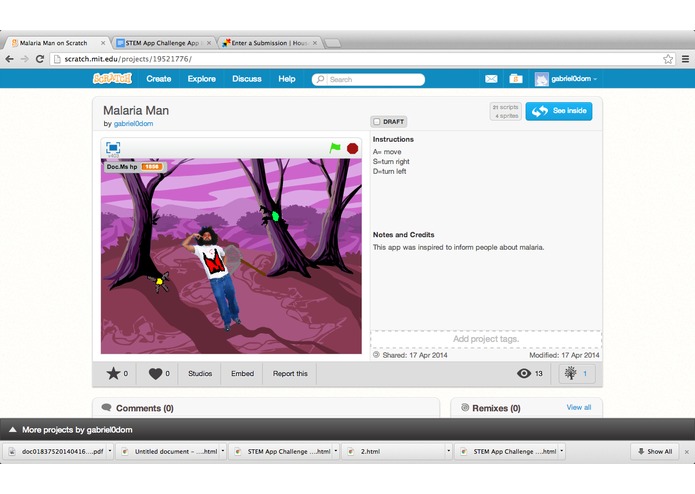The image size is (695, 494).
Task: Open the Untitled document html download
Action: pyautogui.click(x=170, y=451)
